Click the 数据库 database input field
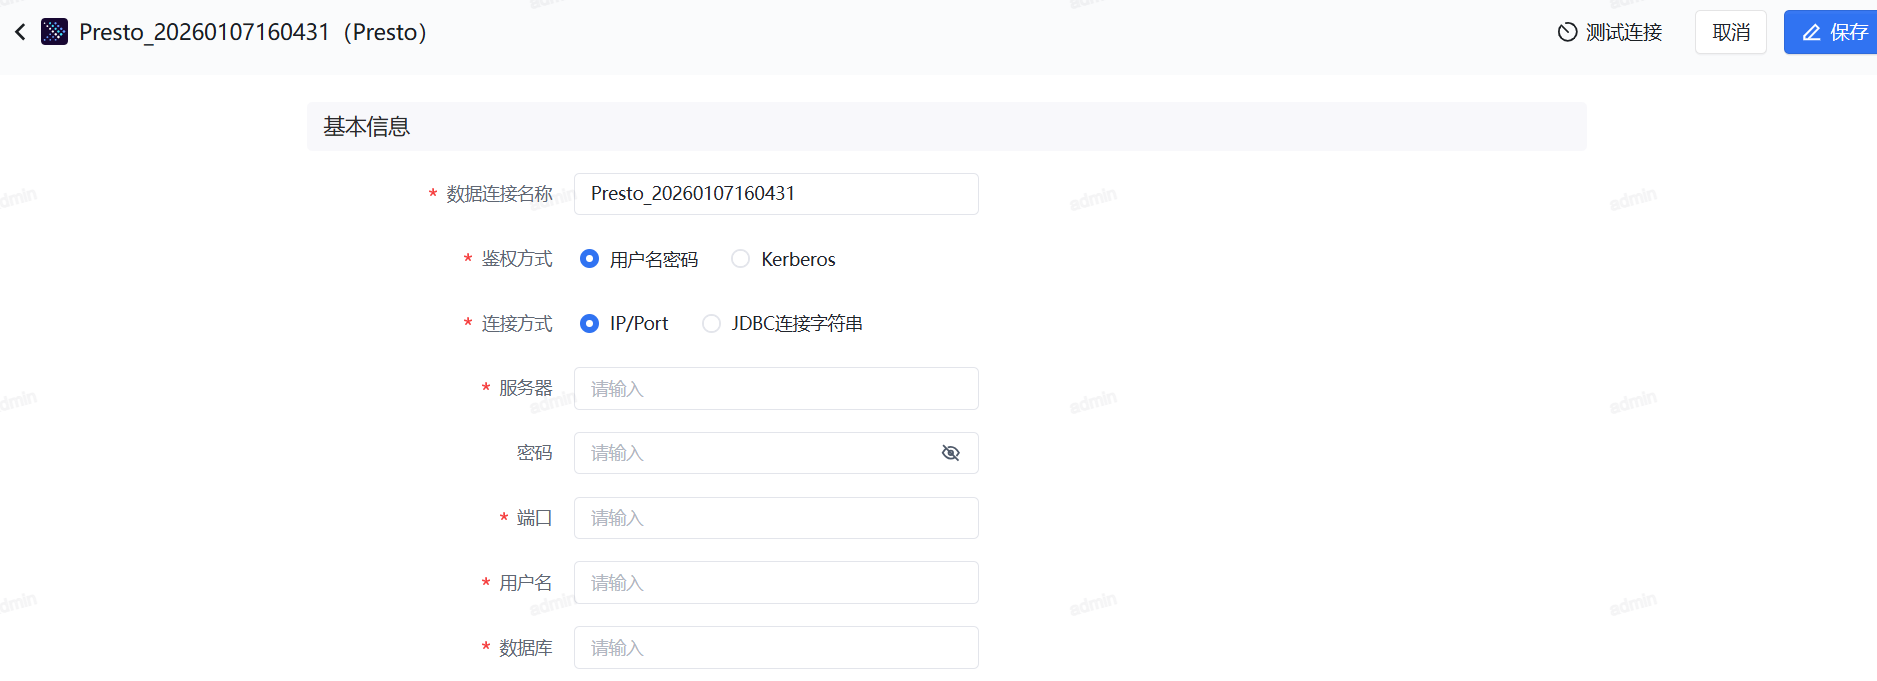1877x681 pixels. click(x=776, y=647)
